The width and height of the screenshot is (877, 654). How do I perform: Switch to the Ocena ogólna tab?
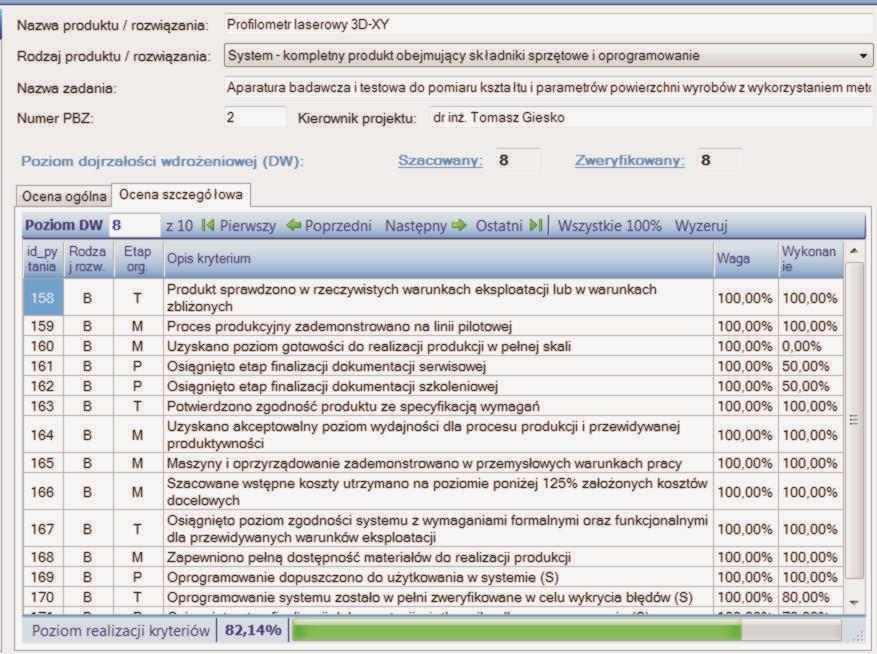point(64,196)
